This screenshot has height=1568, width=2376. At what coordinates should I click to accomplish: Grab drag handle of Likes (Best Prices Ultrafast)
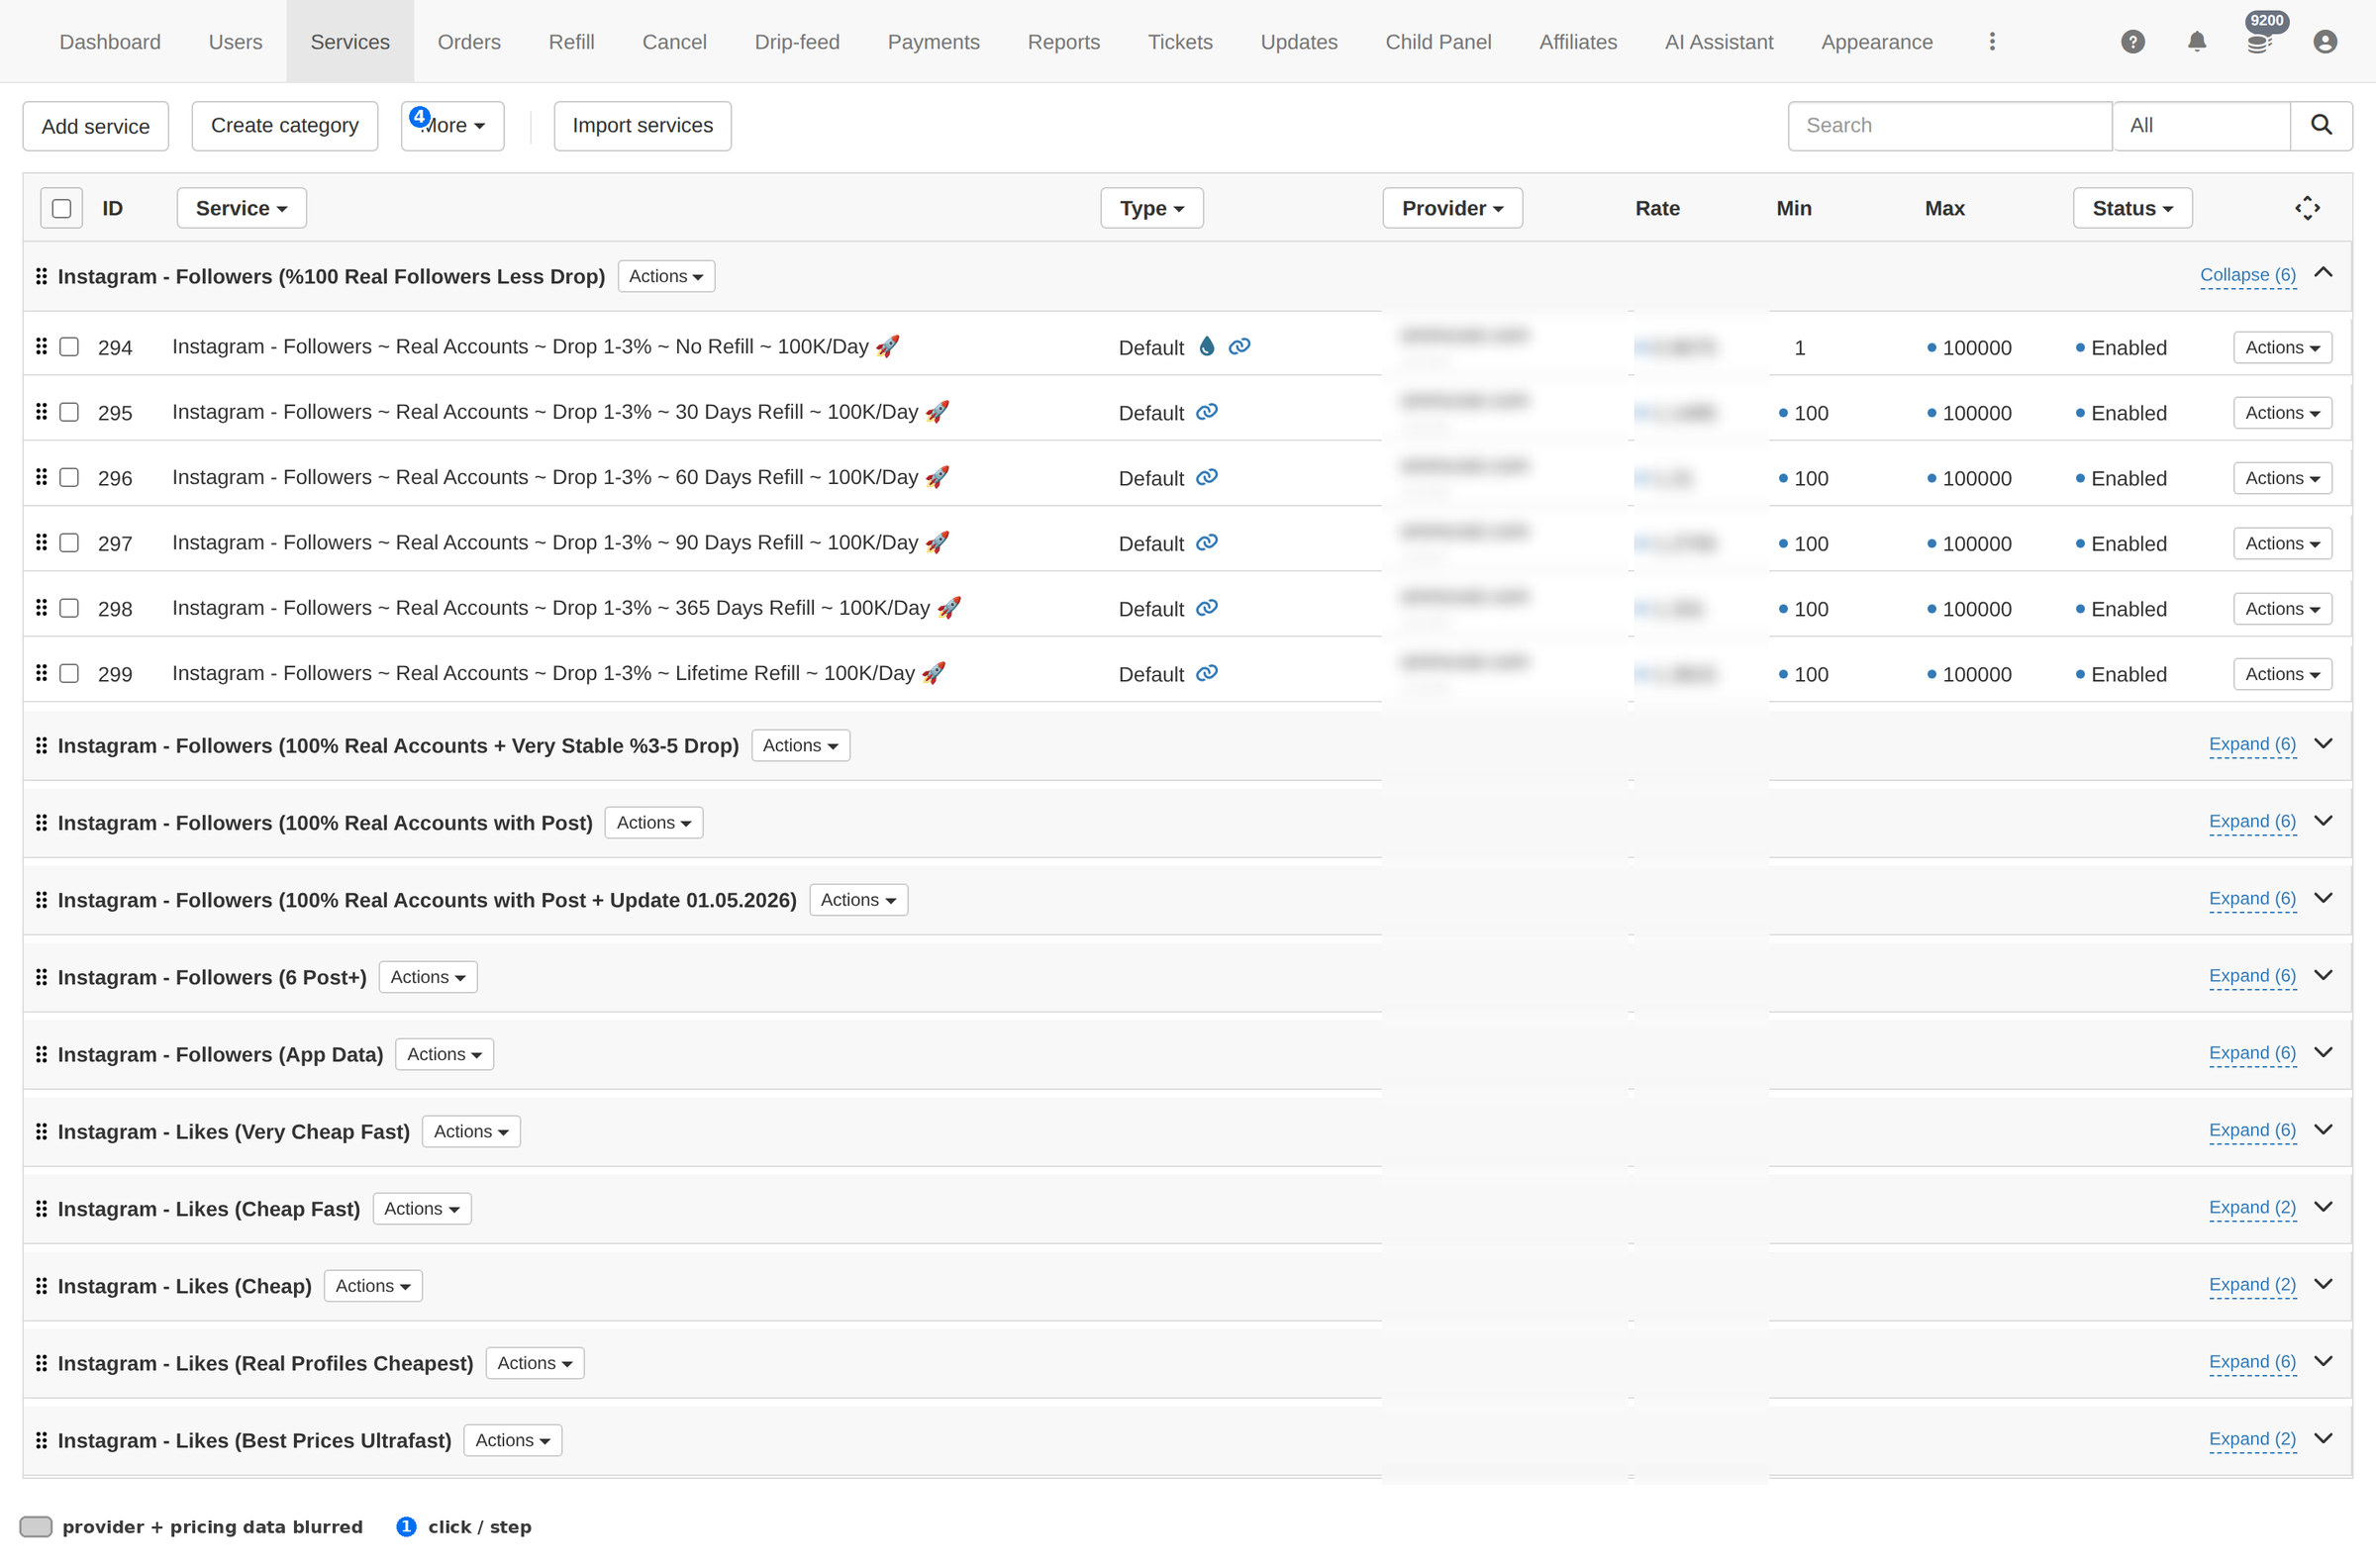pos(41,1440)
